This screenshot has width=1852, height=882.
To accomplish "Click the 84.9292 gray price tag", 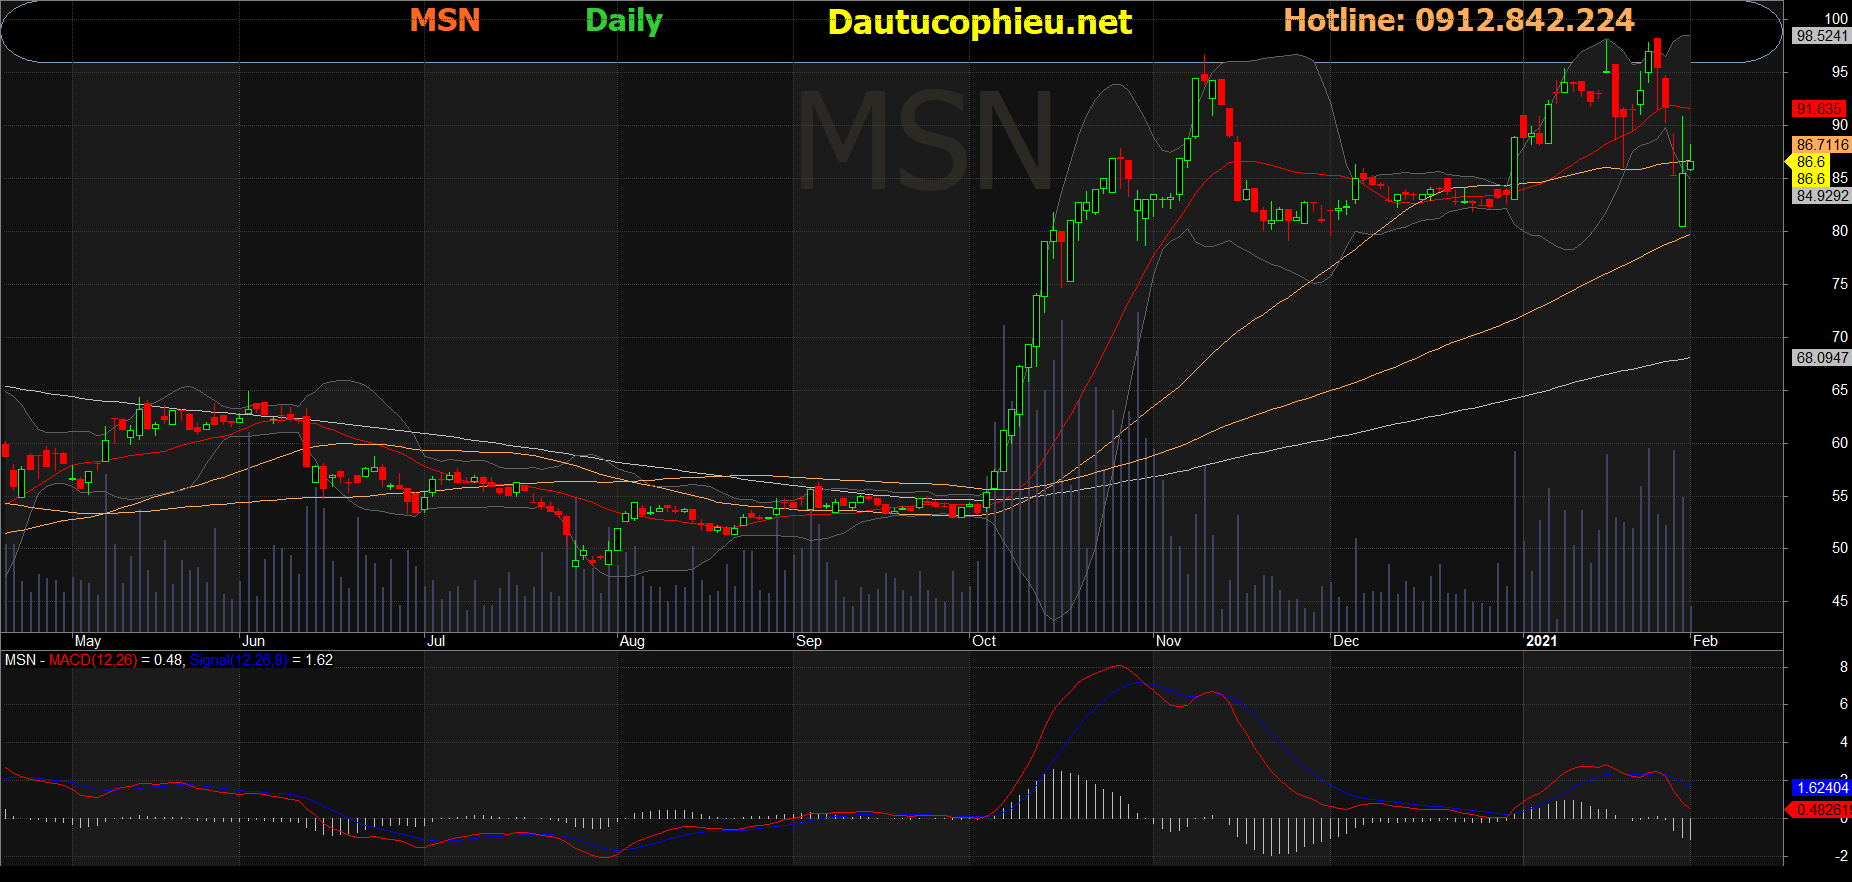I will [x=1822, y=196].
